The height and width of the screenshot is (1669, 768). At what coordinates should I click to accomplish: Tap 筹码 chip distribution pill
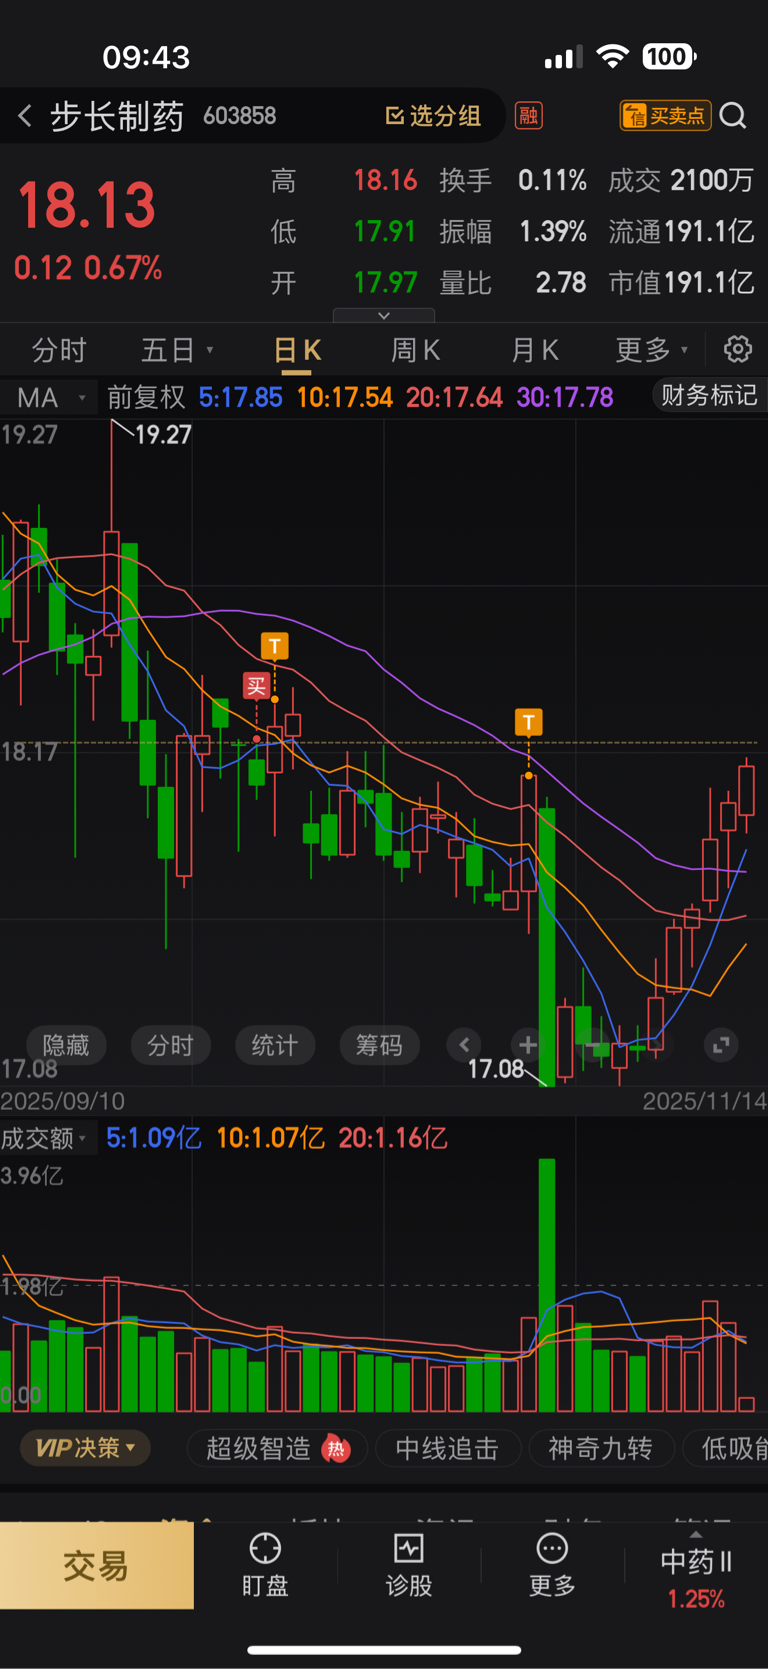point(379,1045)
